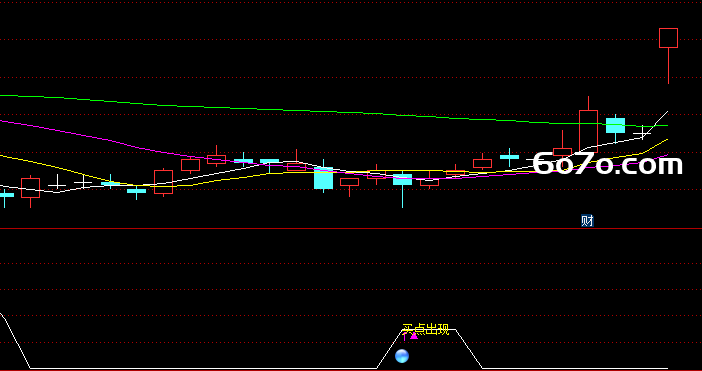
Task: Select the magenta moving average line at left
Action: click(x=67, y=131)
